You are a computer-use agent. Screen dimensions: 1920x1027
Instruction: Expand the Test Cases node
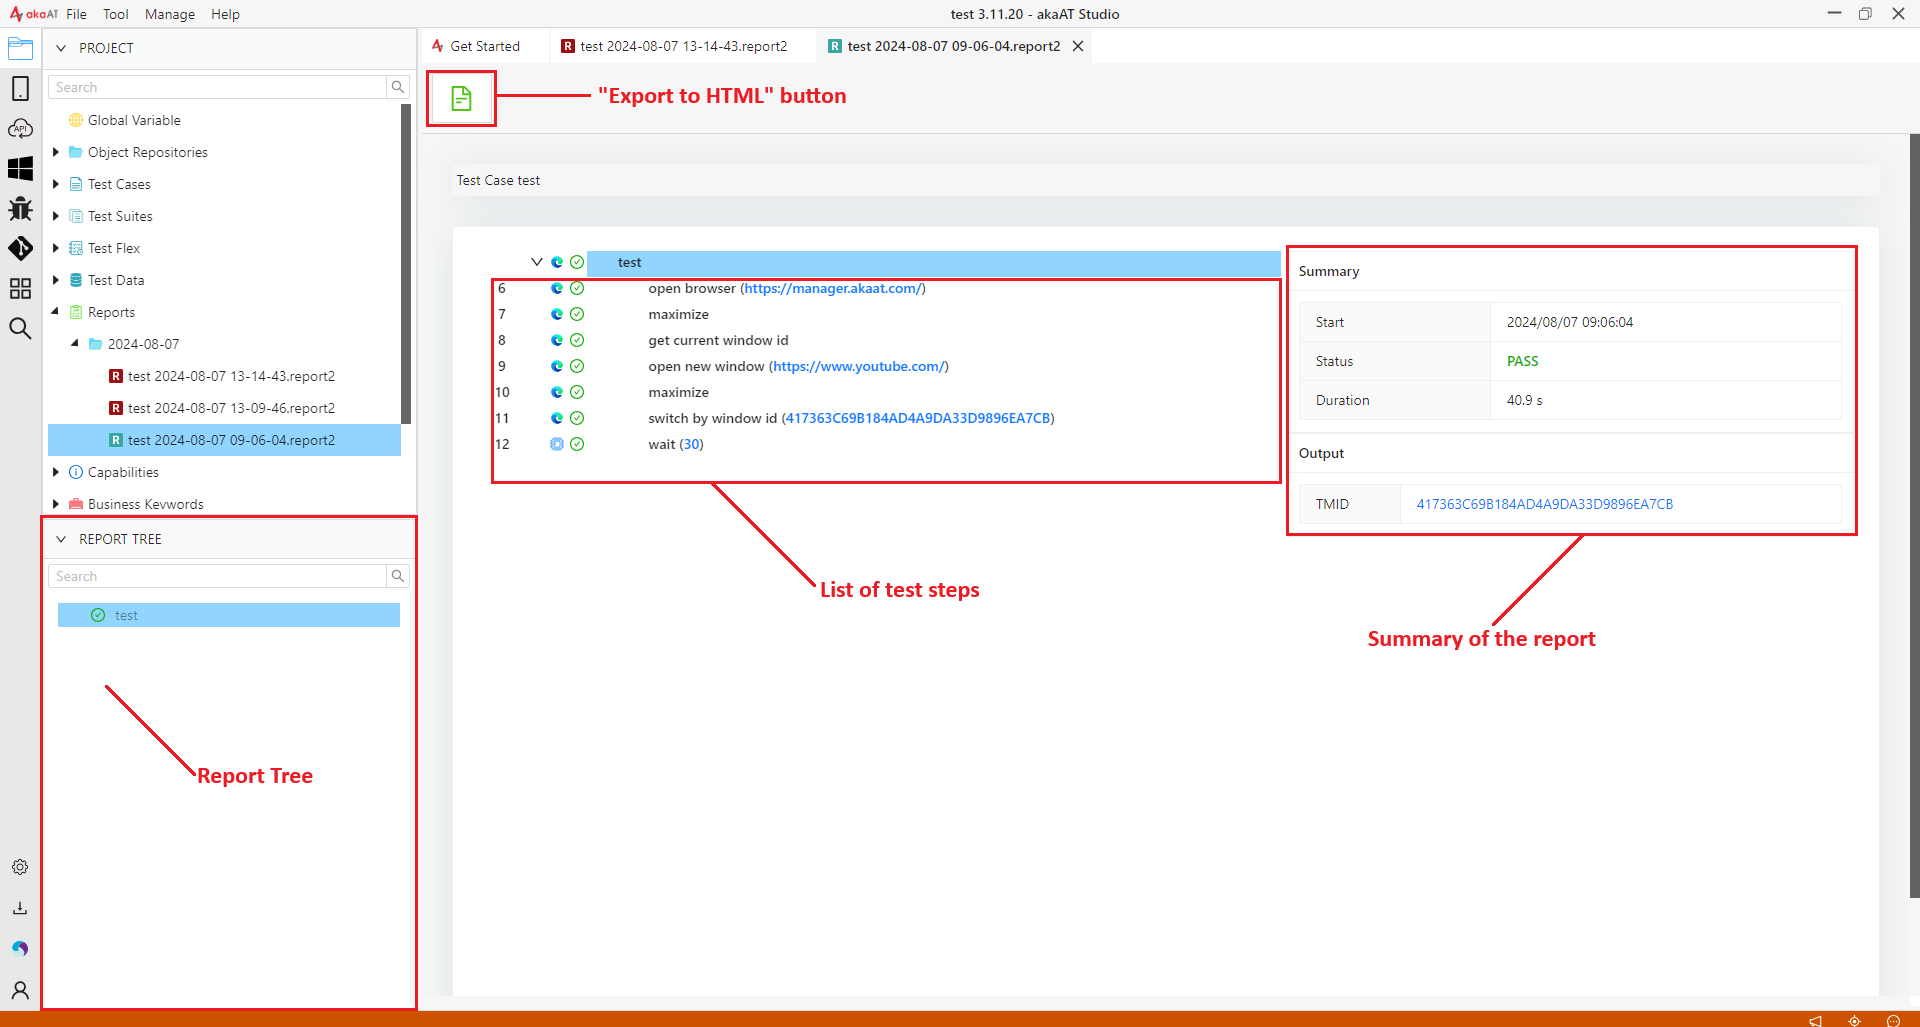(x=56, y=184)
